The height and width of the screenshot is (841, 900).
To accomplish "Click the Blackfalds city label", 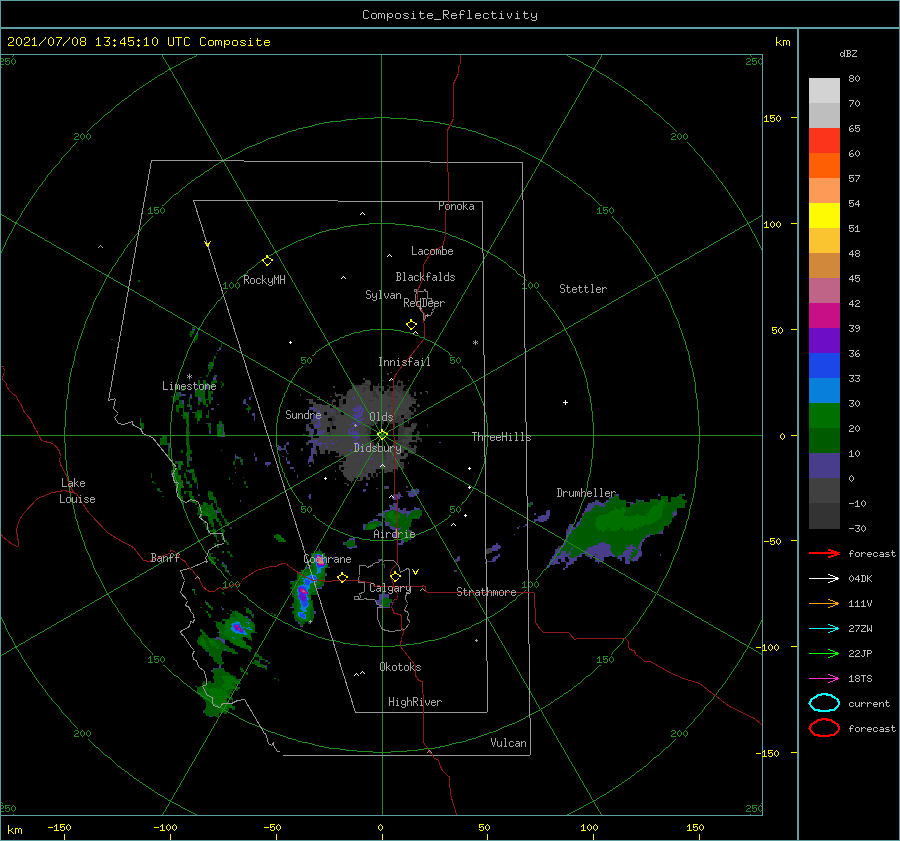I will click(x=425, y=277).
